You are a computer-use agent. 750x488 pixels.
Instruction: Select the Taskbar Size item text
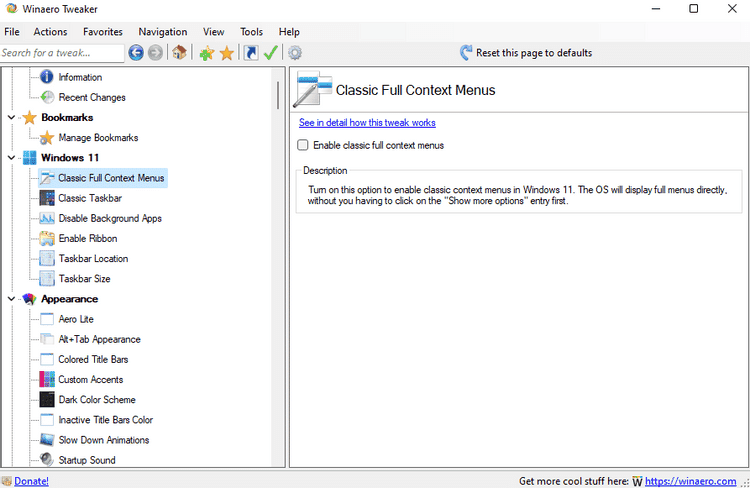pyautogui.click(x=84, y=278)
